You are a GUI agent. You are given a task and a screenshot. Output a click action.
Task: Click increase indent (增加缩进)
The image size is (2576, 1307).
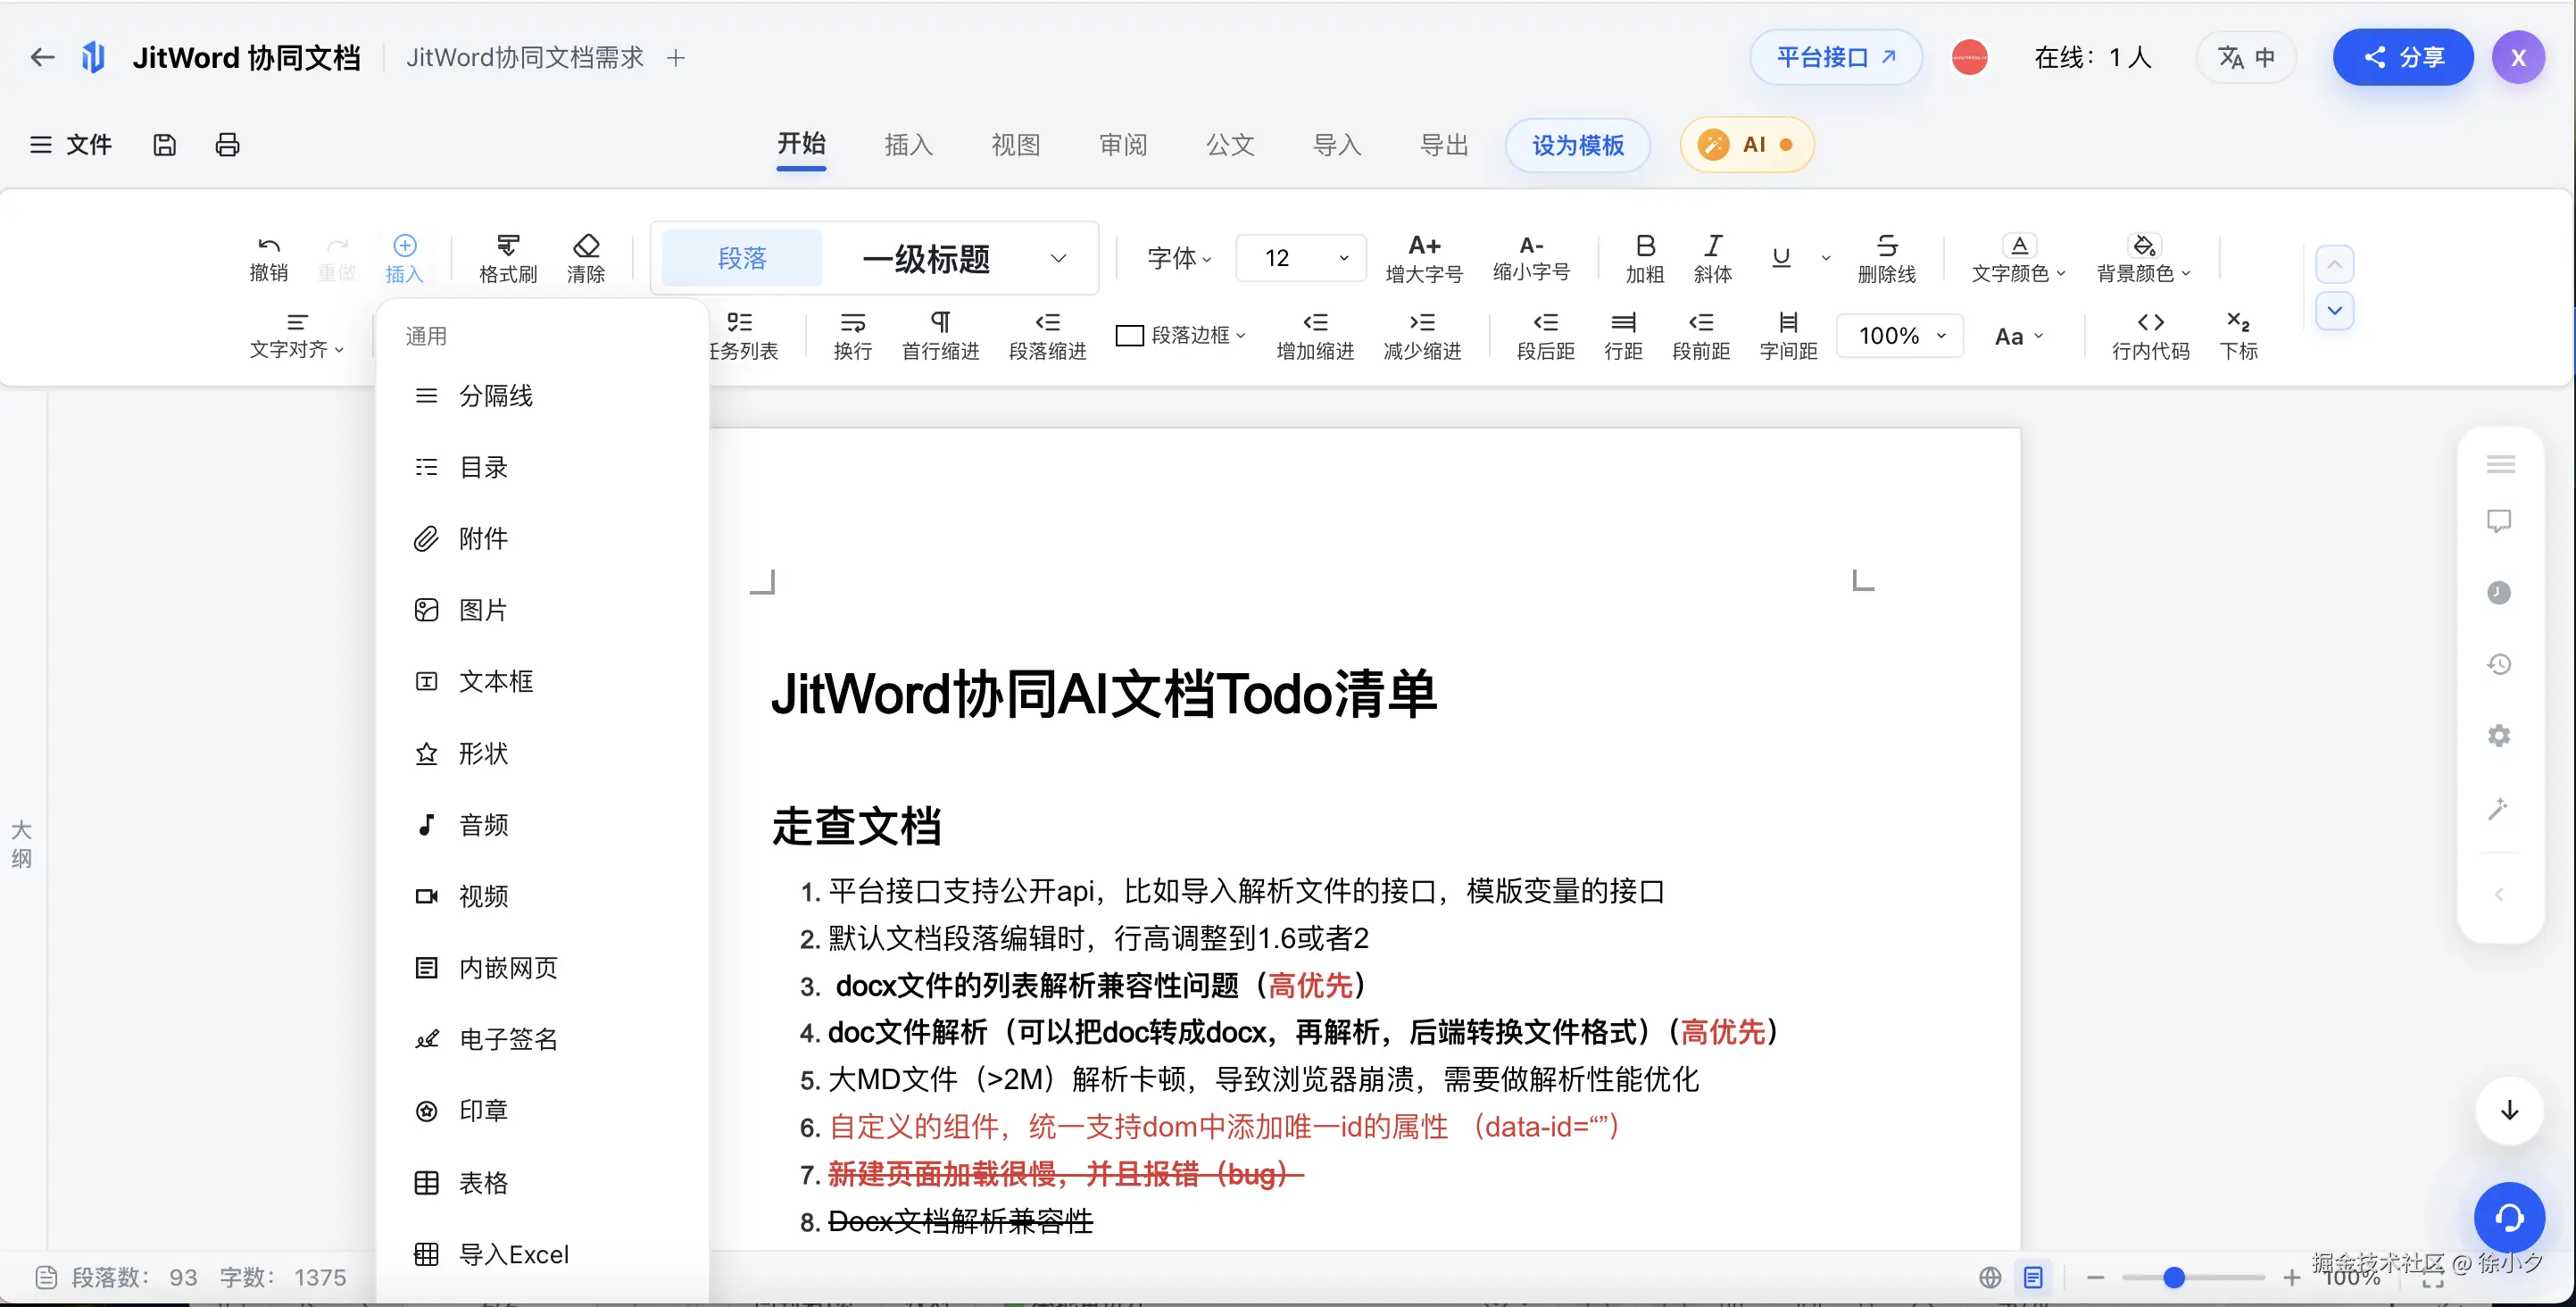[x=1315, y=335]
